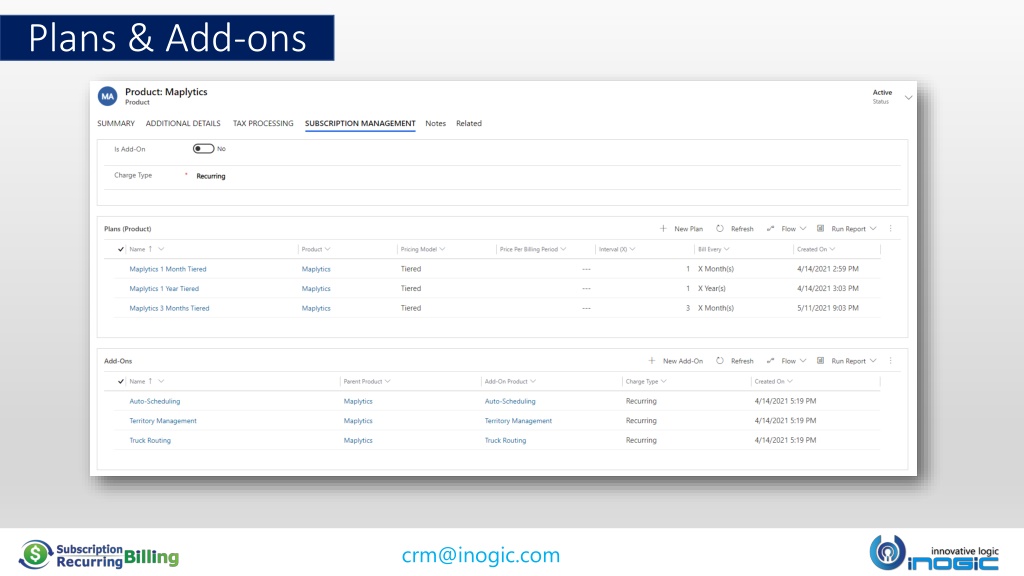Select SUBSCRIPTION MANAGEMENT tab
Viewport: 1024px width, 576px height.
[360, 123]
